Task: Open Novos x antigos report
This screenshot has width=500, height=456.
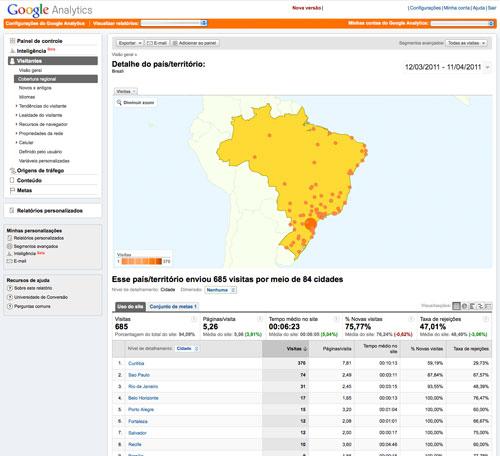Action: (35, 88)
